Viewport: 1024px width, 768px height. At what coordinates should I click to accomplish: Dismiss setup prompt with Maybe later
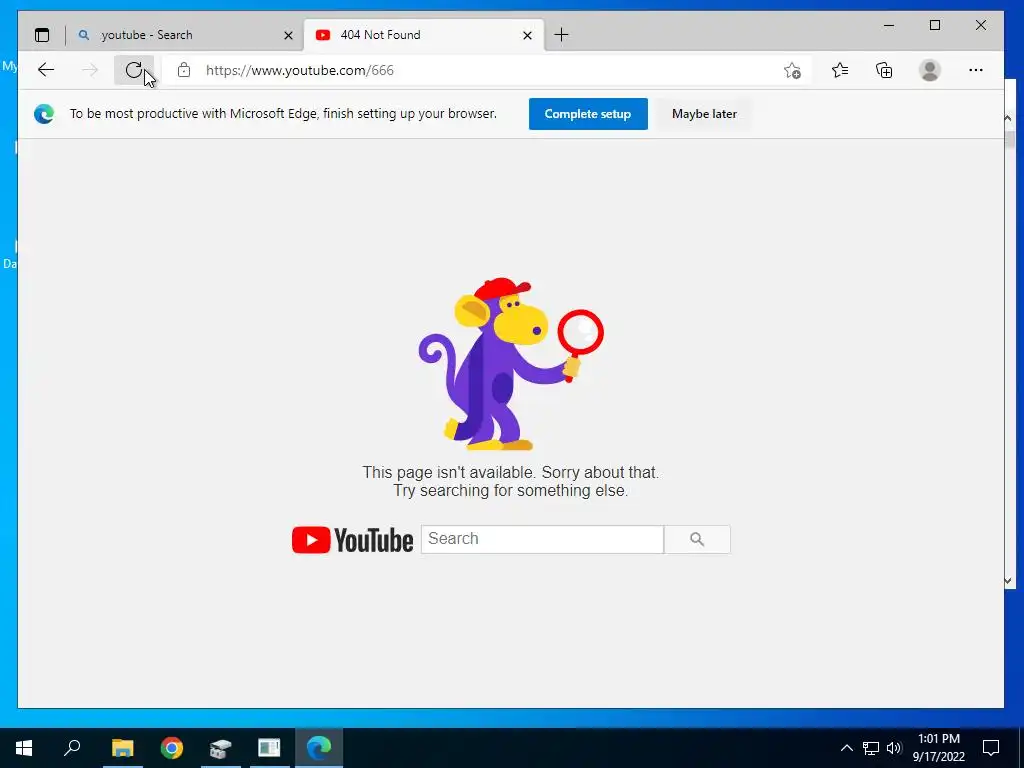pyautogui.click(x=704, y=114)
